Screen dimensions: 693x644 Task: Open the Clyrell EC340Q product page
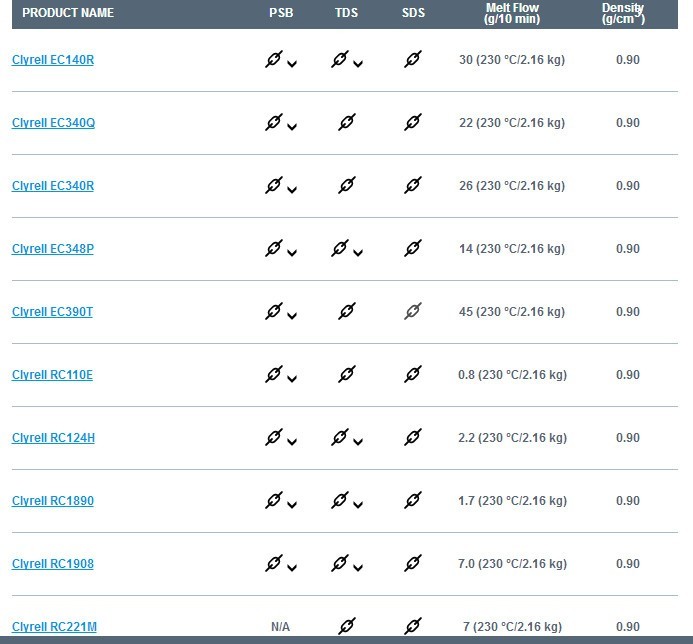click(x=53, y=123)
